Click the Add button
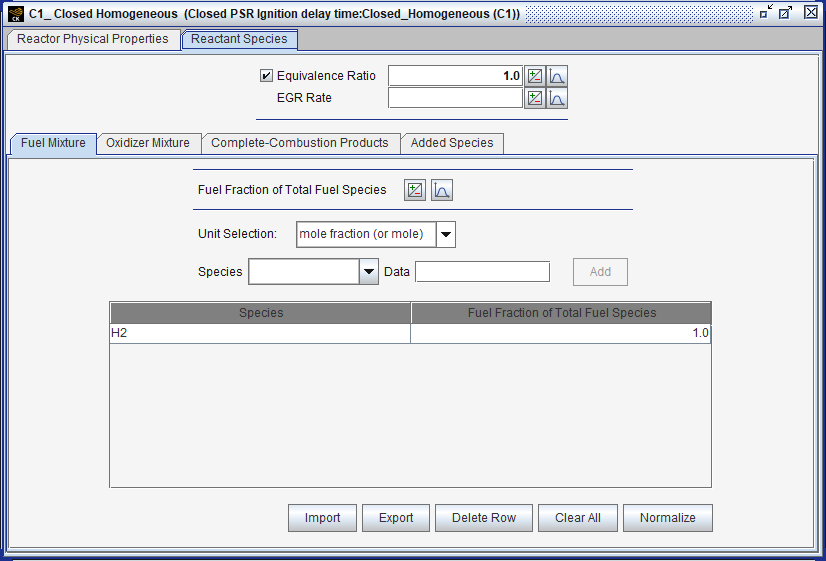The height and width of the screenshot is (561, 826). [601, 272]
